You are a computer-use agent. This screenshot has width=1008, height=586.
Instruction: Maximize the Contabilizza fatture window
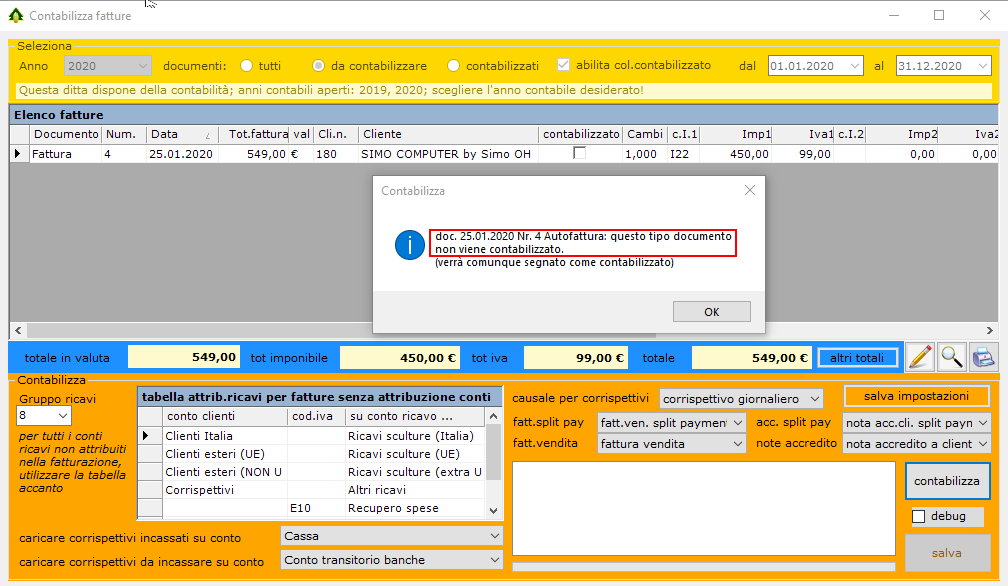(939, 15)
